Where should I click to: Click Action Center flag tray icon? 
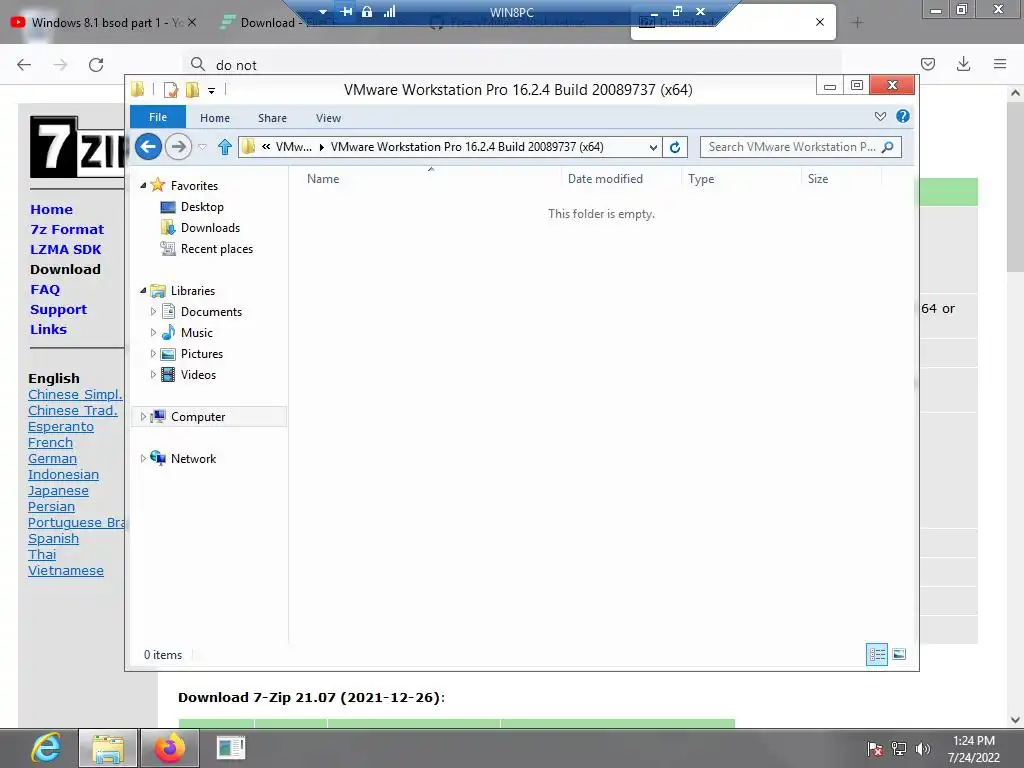[x=875, y=749]
